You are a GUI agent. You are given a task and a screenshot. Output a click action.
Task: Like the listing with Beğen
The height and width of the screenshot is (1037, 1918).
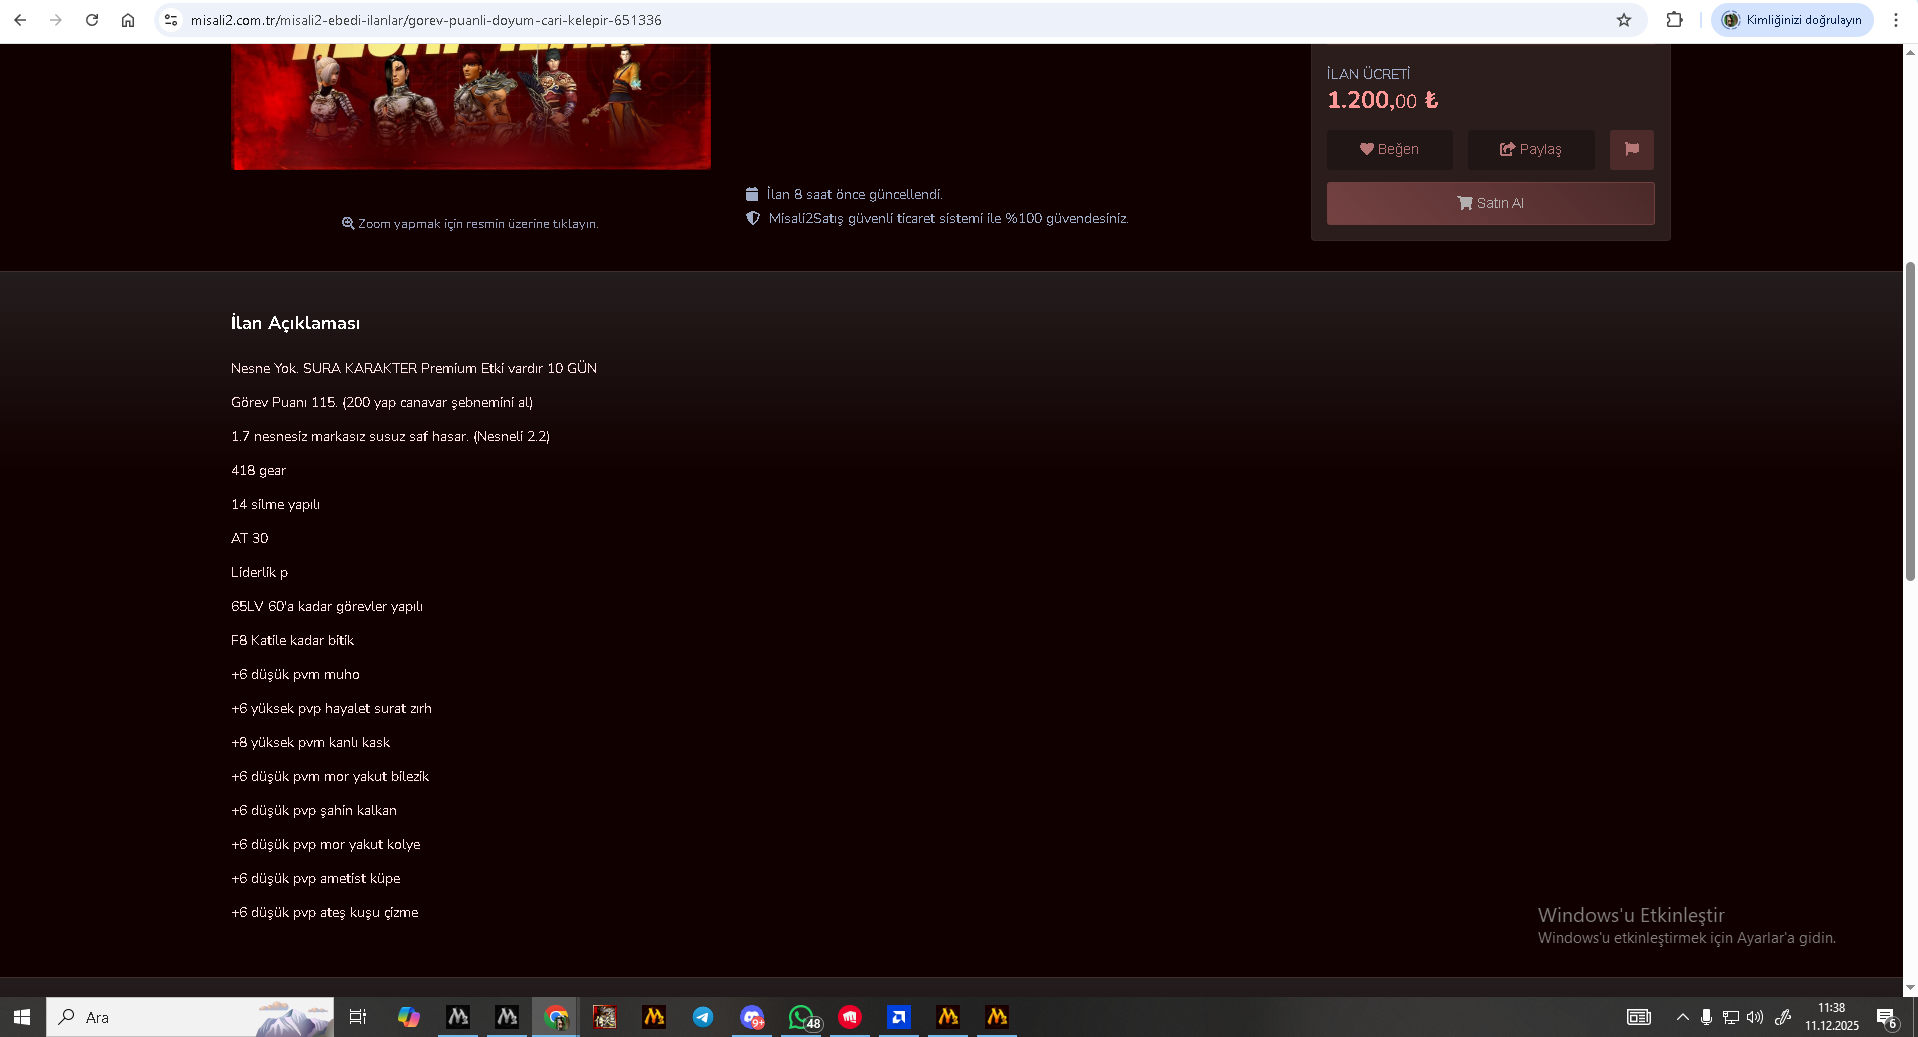(x=1389, y=149)
